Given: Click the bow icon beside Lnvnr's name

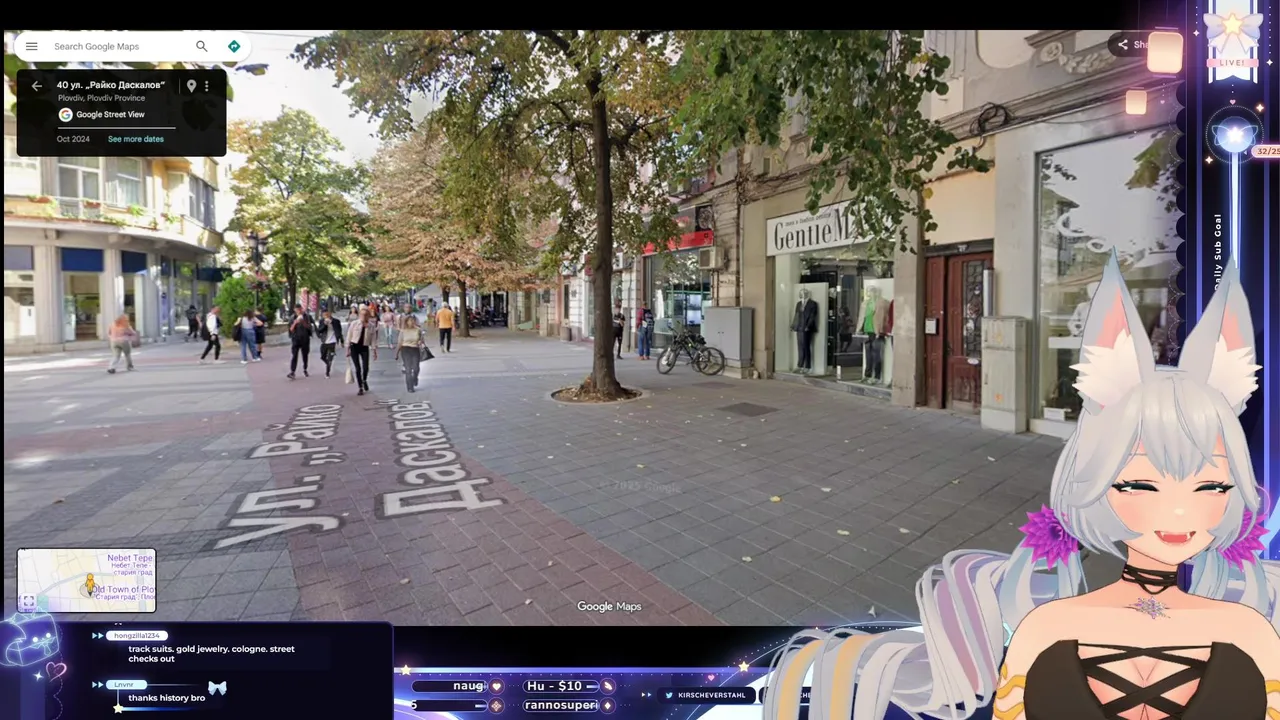Looking at the screenshot, I should click(x=217, y=688).
